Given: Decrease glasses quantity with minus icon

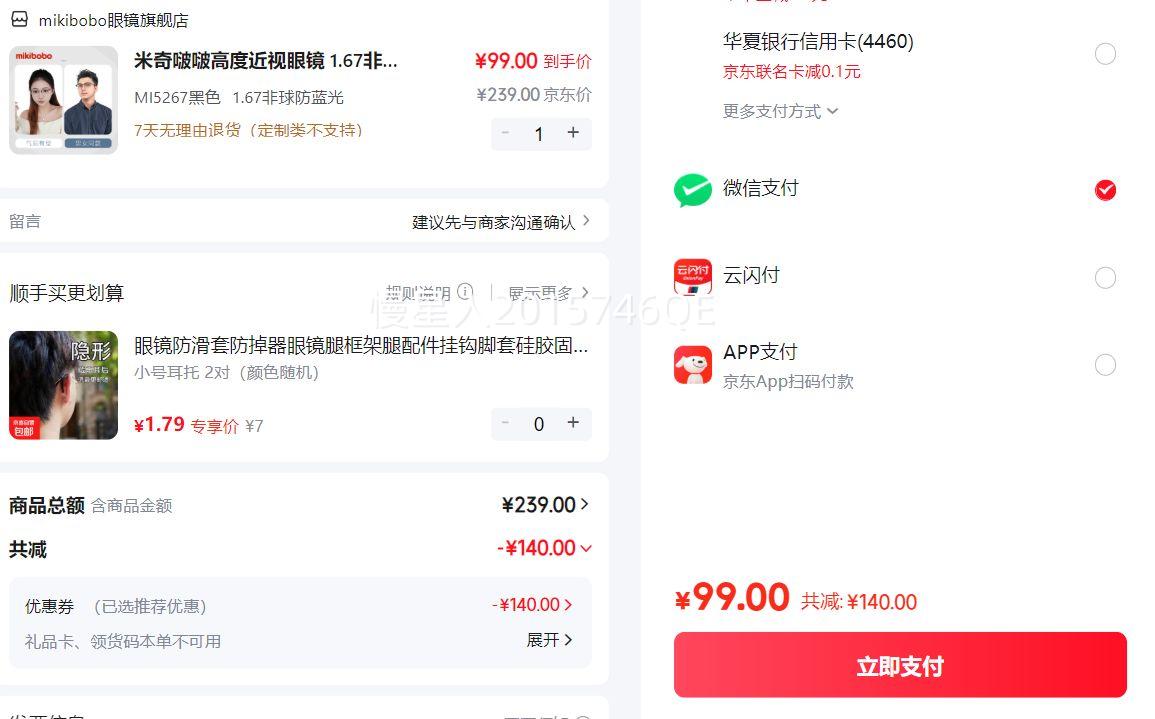Looking at the screenshot, I should [506, 133].
